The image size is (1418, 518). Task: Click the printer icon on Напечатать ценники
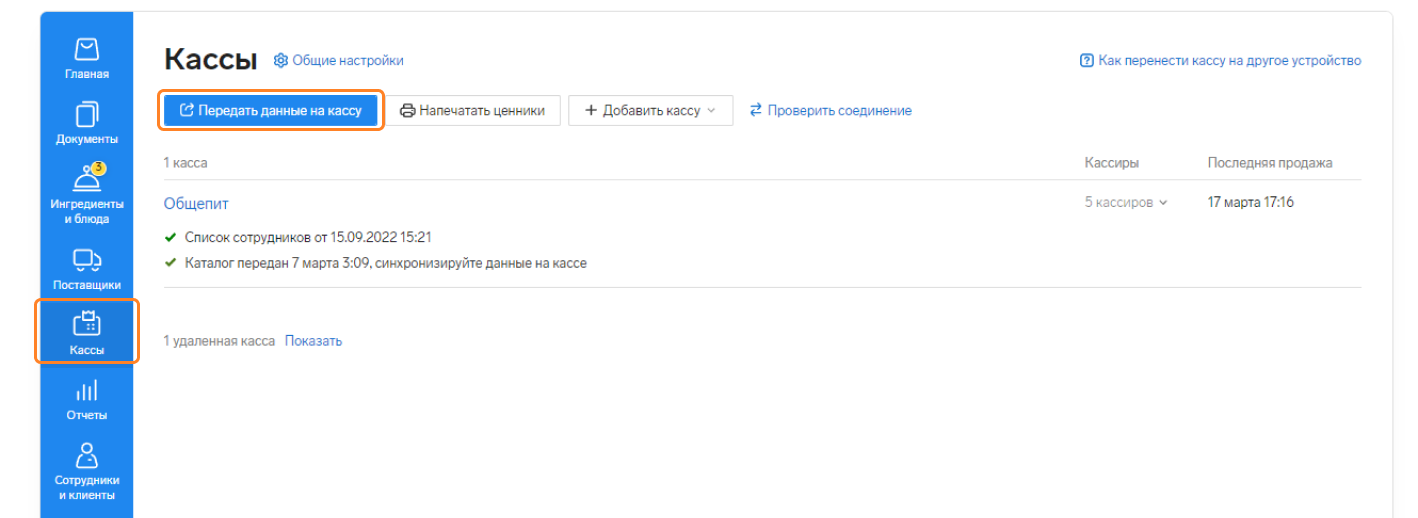click(x=407, y=111)
